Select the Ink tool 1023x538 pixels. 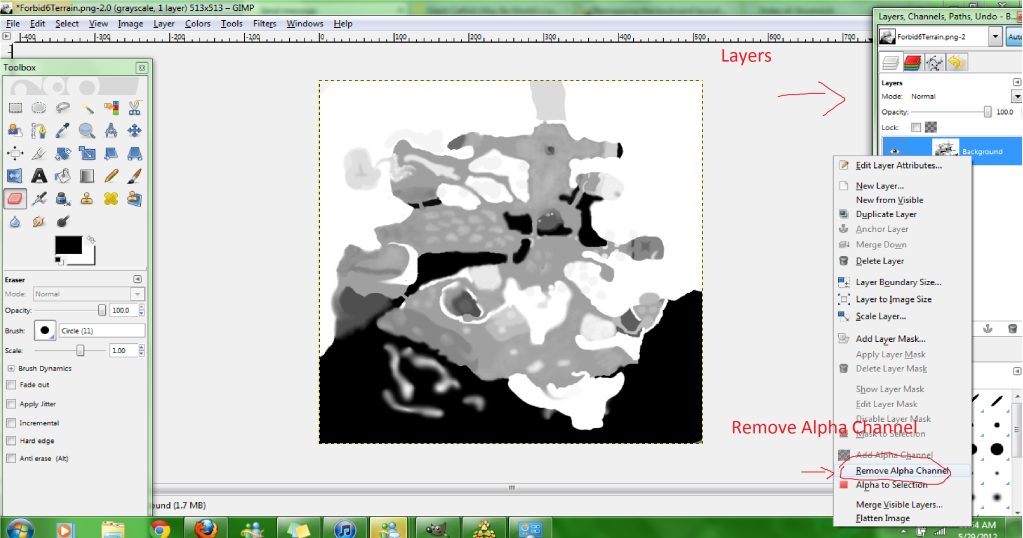click(x=63, y=198)
